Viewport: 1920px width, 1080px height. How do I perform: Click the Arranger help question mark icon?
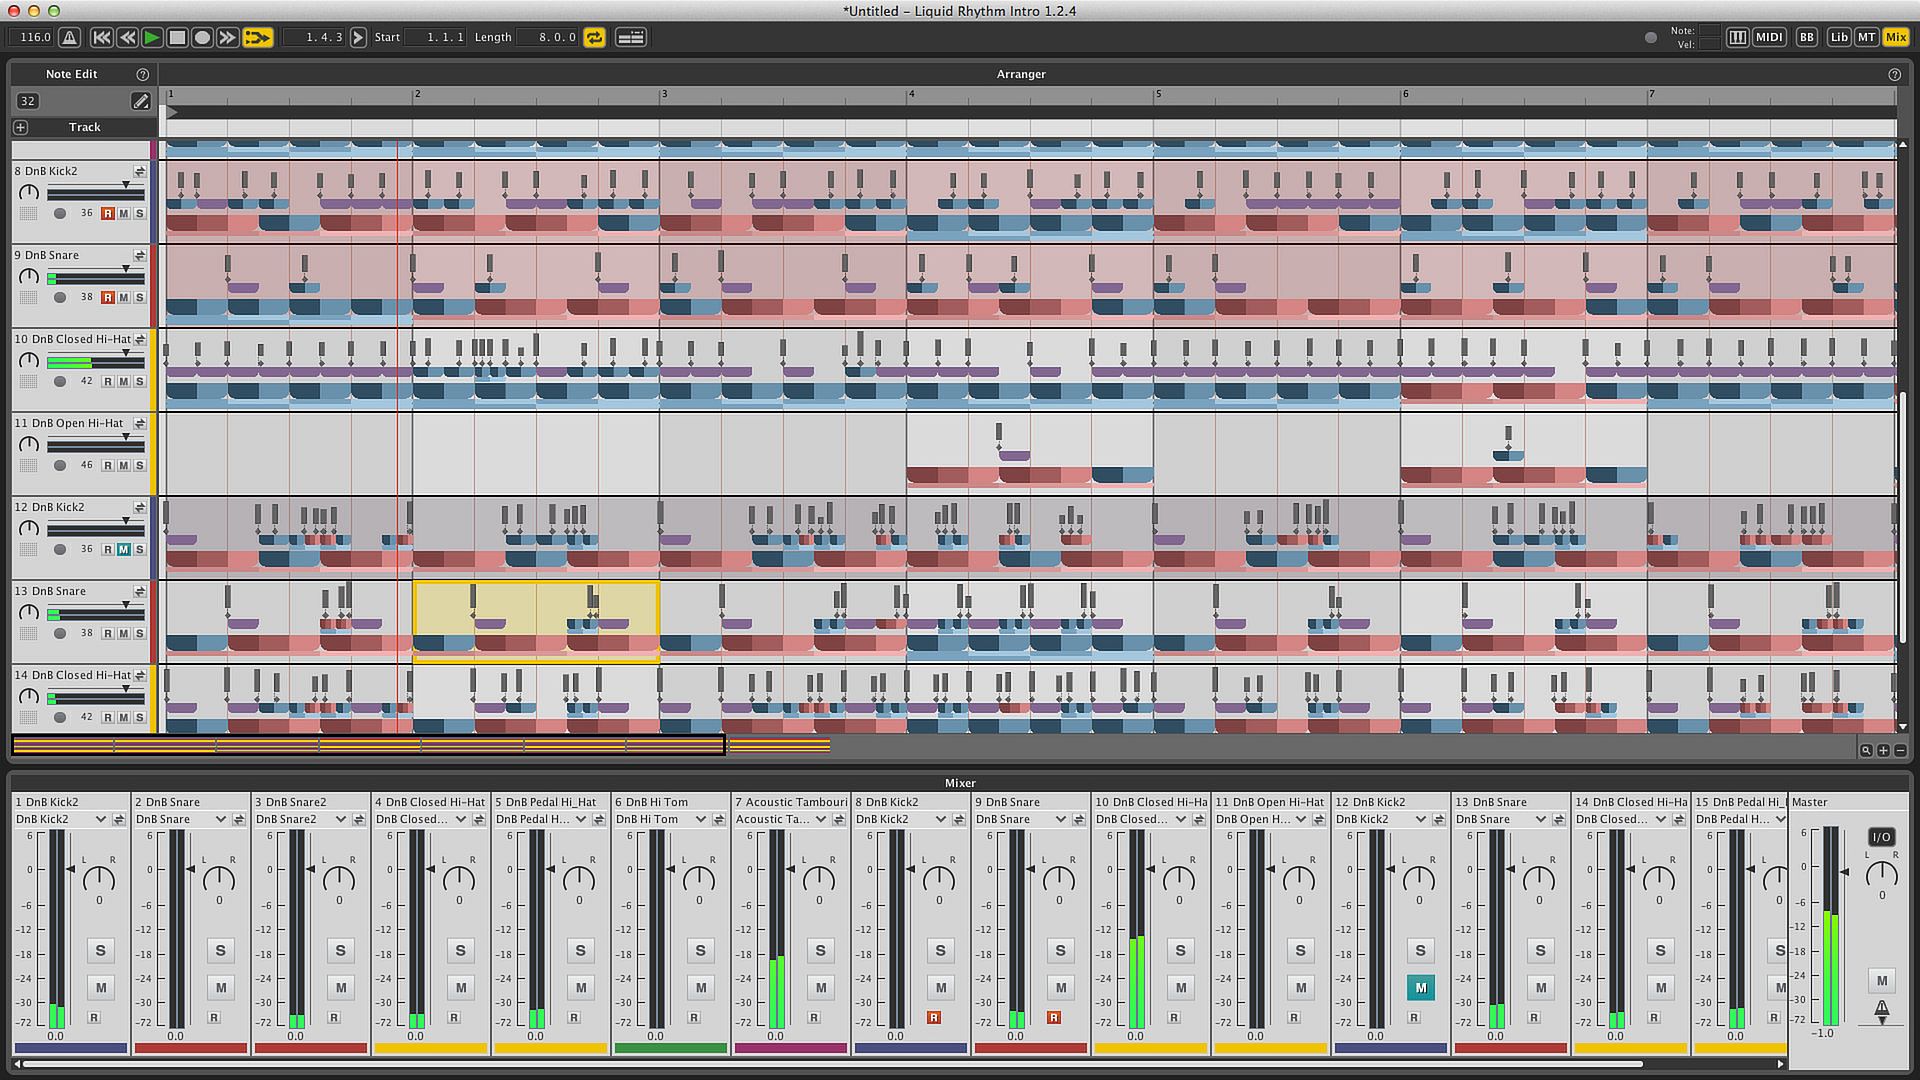[x=1893, y=74]
